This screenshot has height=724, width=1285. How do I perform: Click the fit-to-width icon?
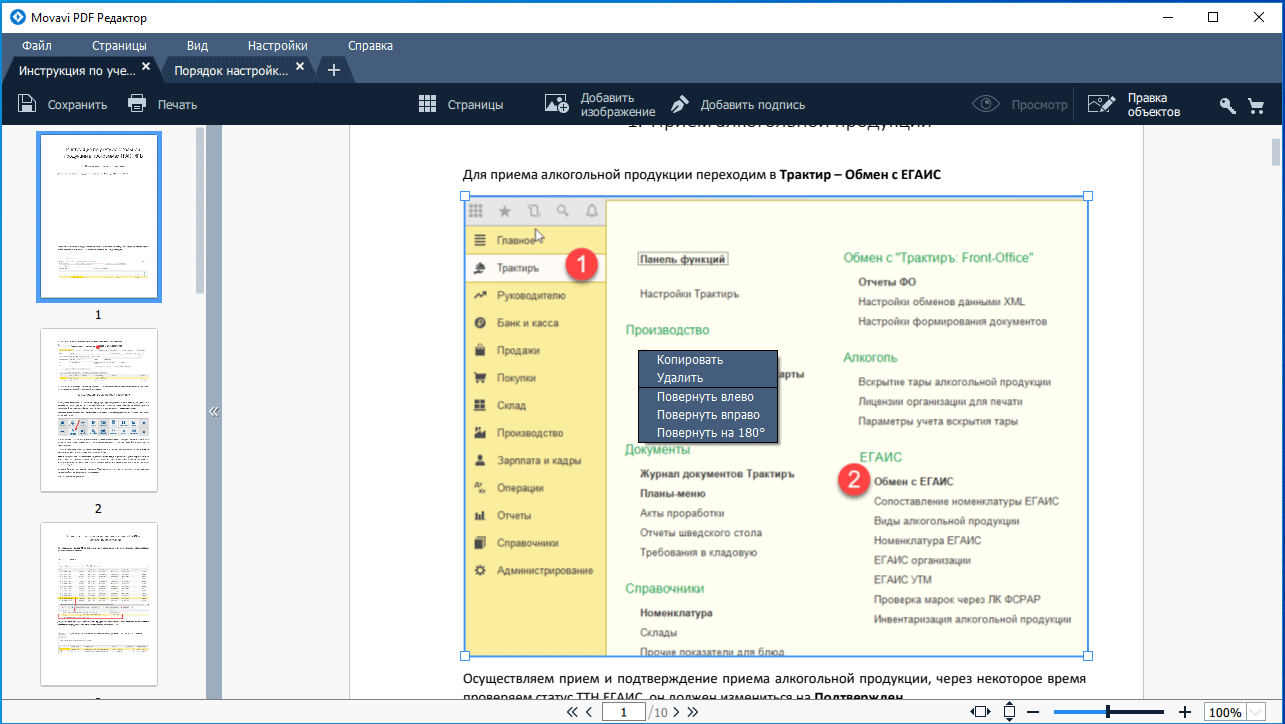(981, 712)
